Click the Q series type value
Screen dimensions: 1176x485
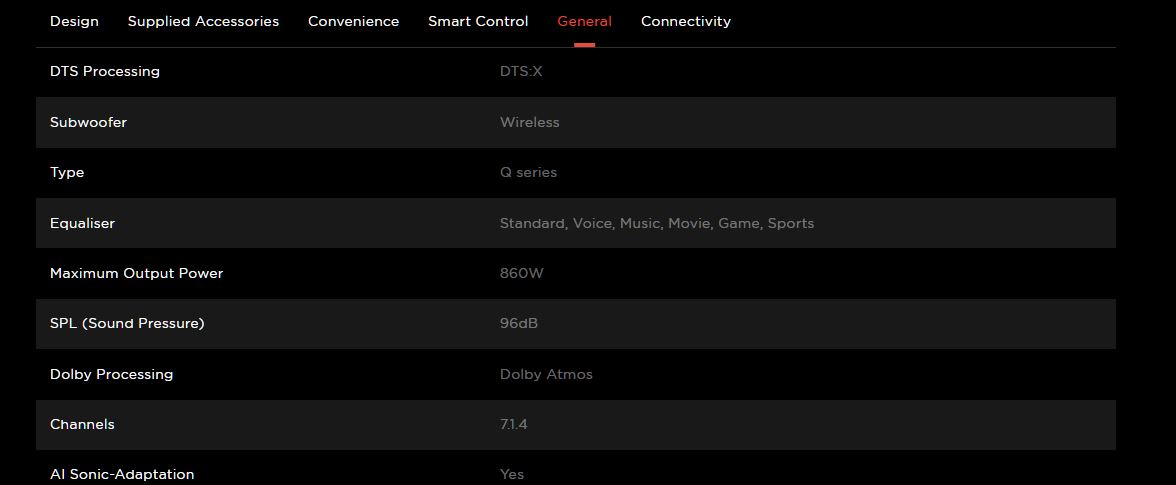(528, 172)
